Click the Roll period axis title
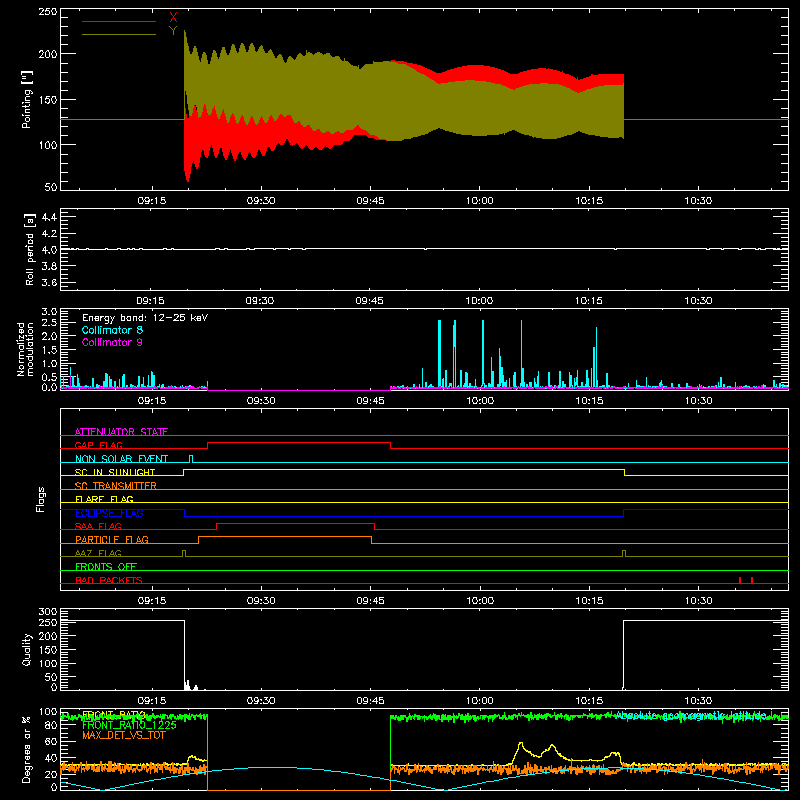Screen dimensions: 800x800 tap(30, 249)
